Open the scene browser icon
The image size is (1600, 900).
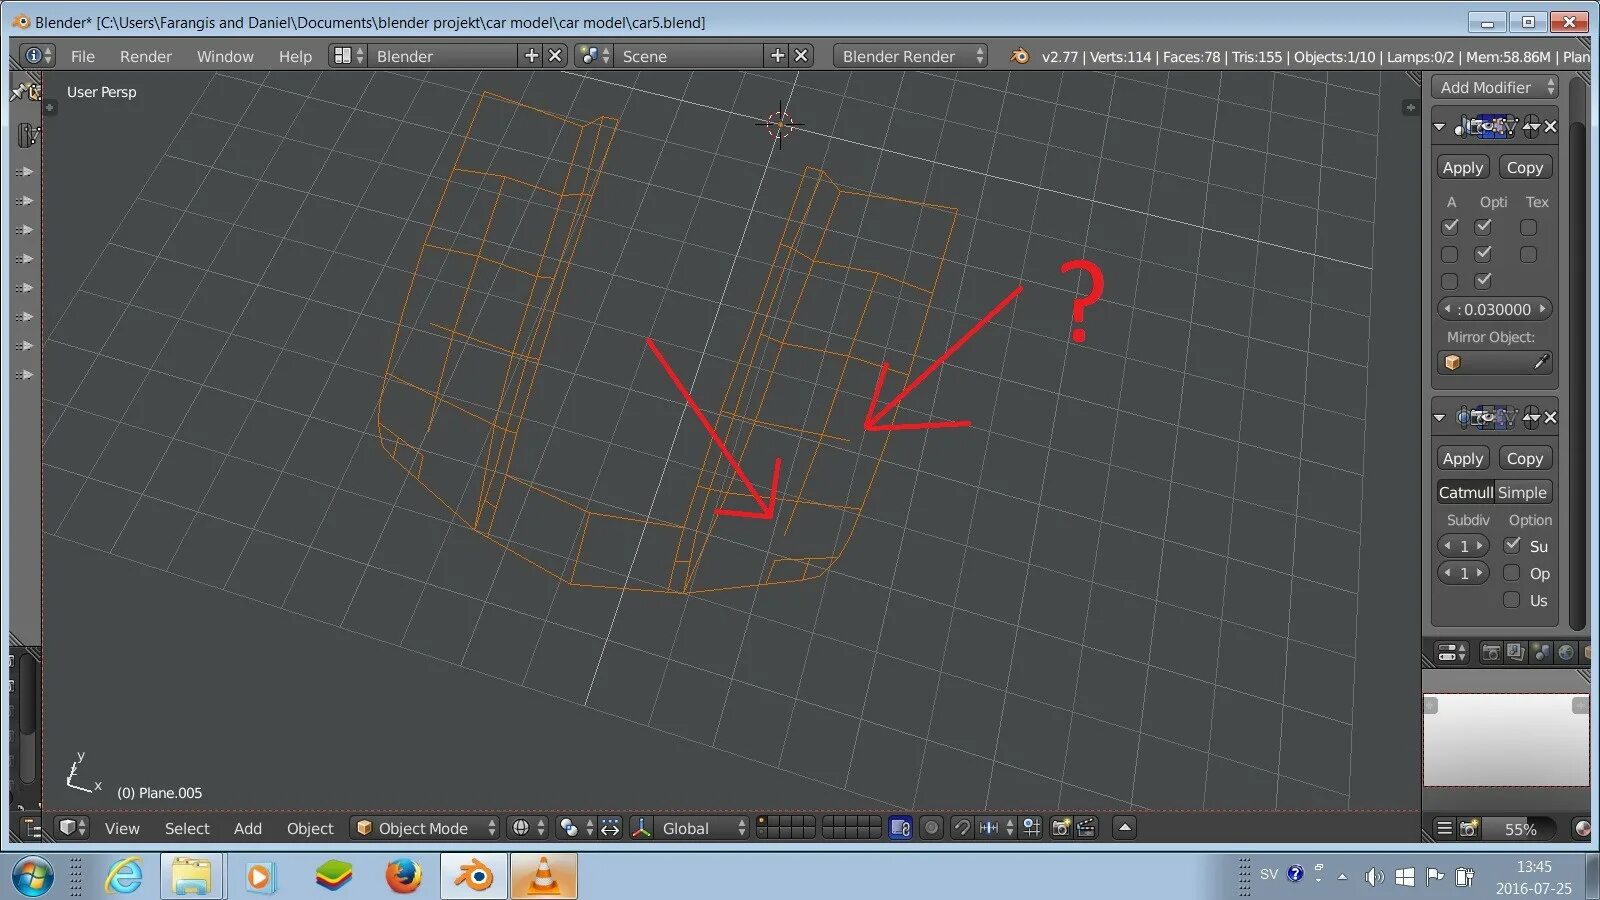595,56
